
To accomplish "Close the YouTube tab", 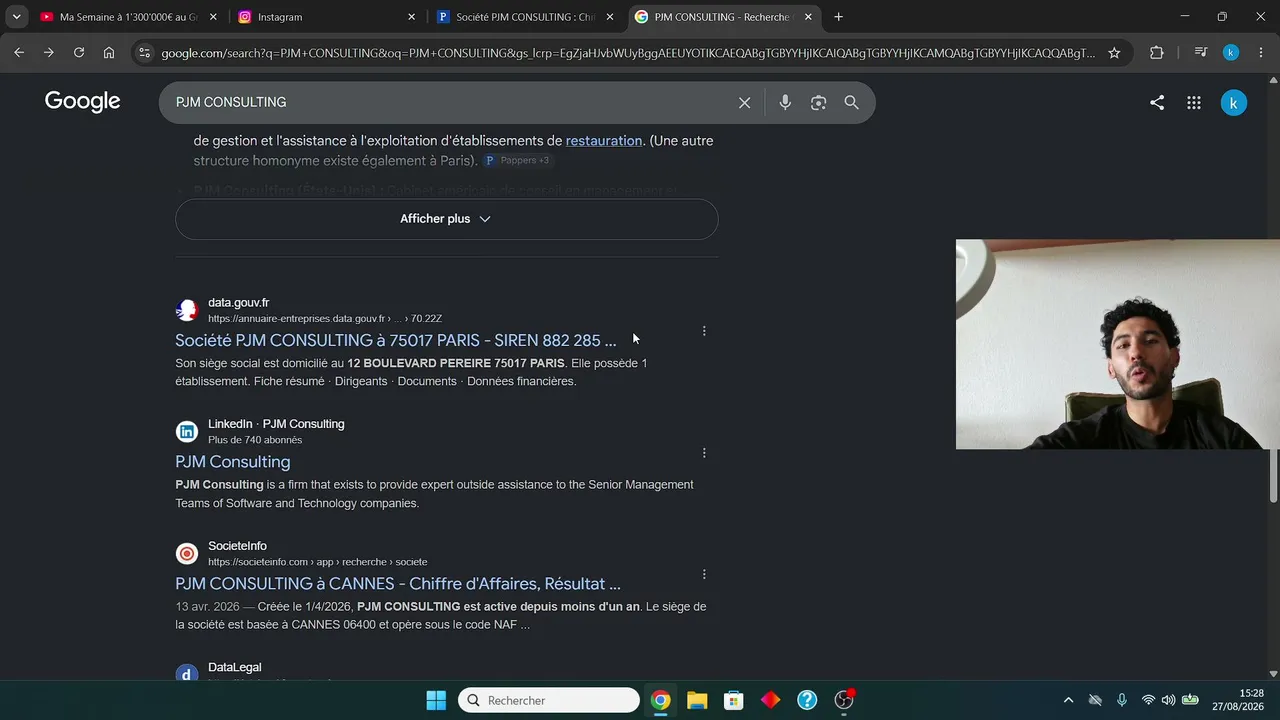I will (x=213, y=17).
